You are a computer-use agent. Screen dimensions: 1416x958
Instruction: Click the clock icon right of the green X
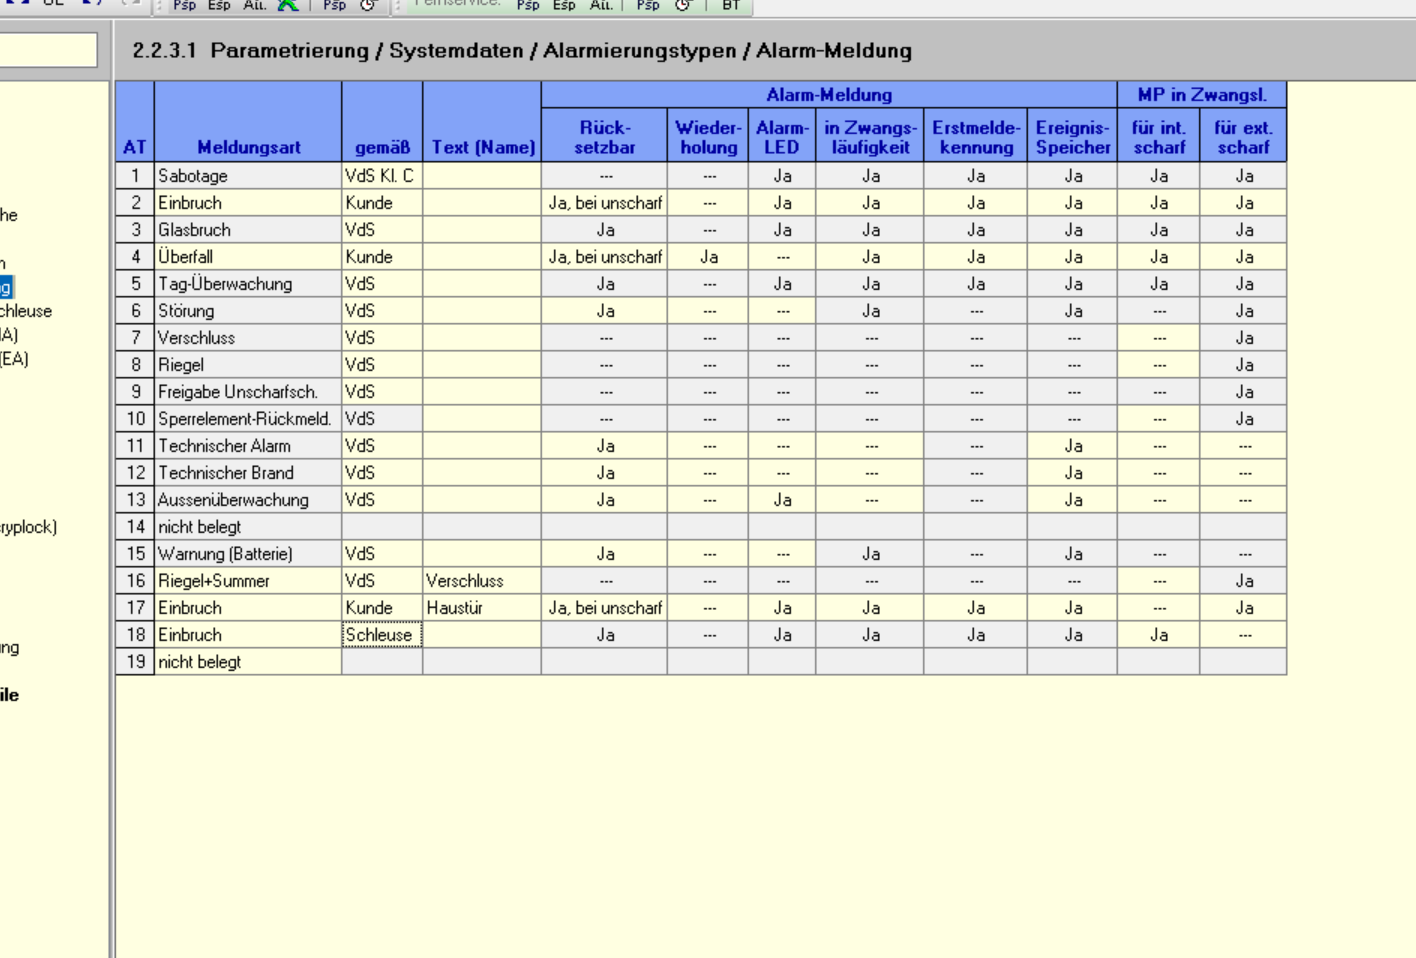[368, 6]
